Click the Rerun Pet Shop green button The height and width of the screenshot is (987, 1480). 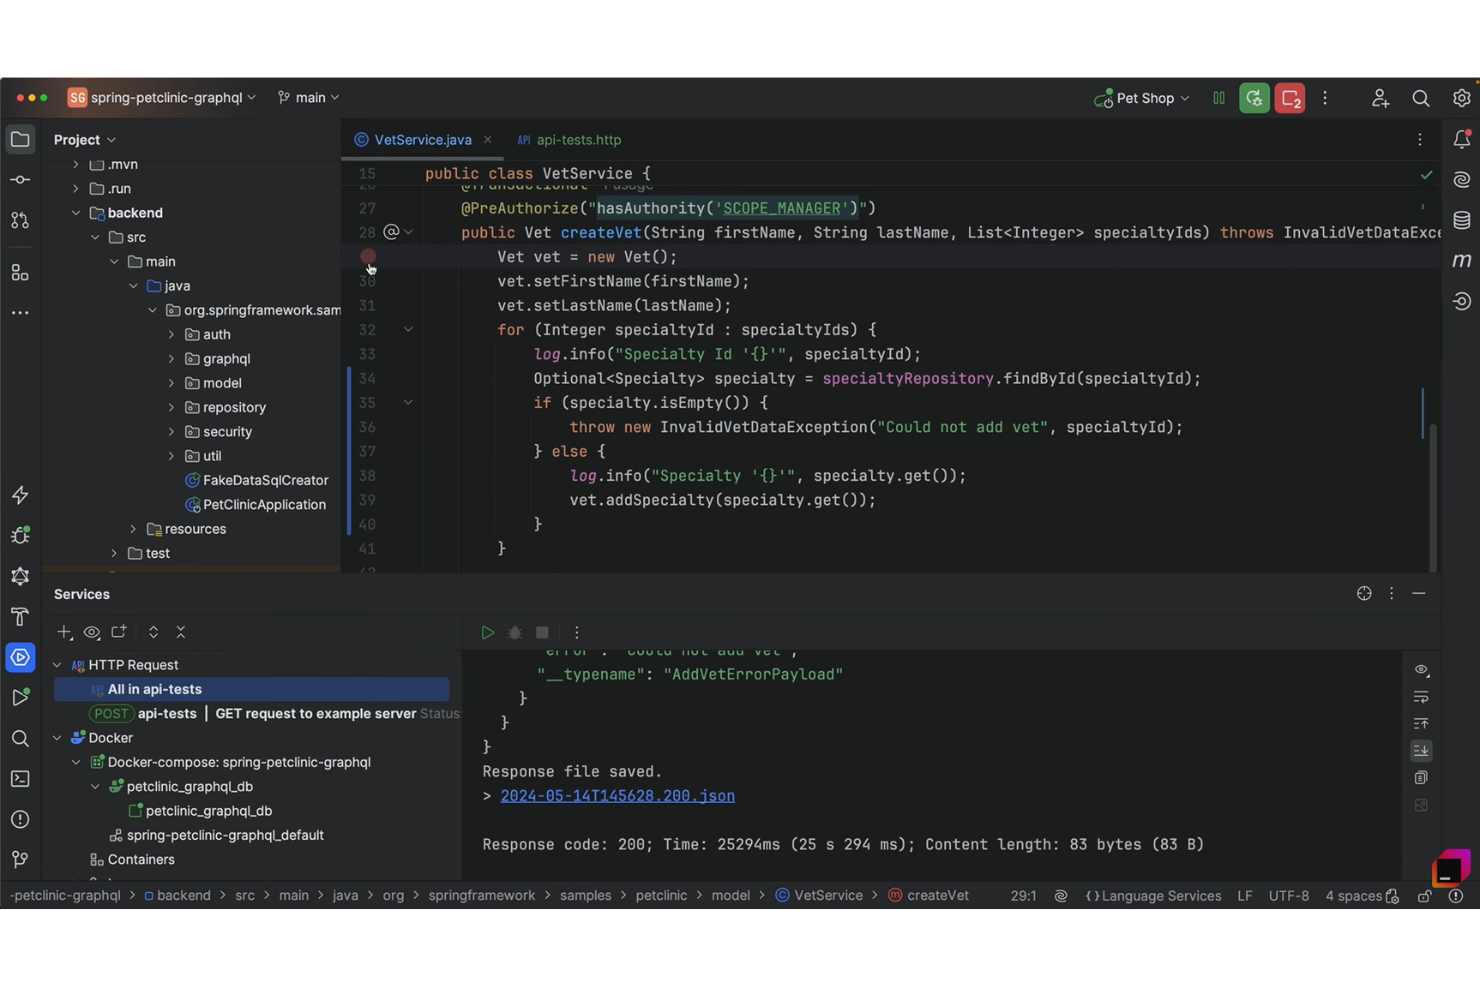(1254, 98)
